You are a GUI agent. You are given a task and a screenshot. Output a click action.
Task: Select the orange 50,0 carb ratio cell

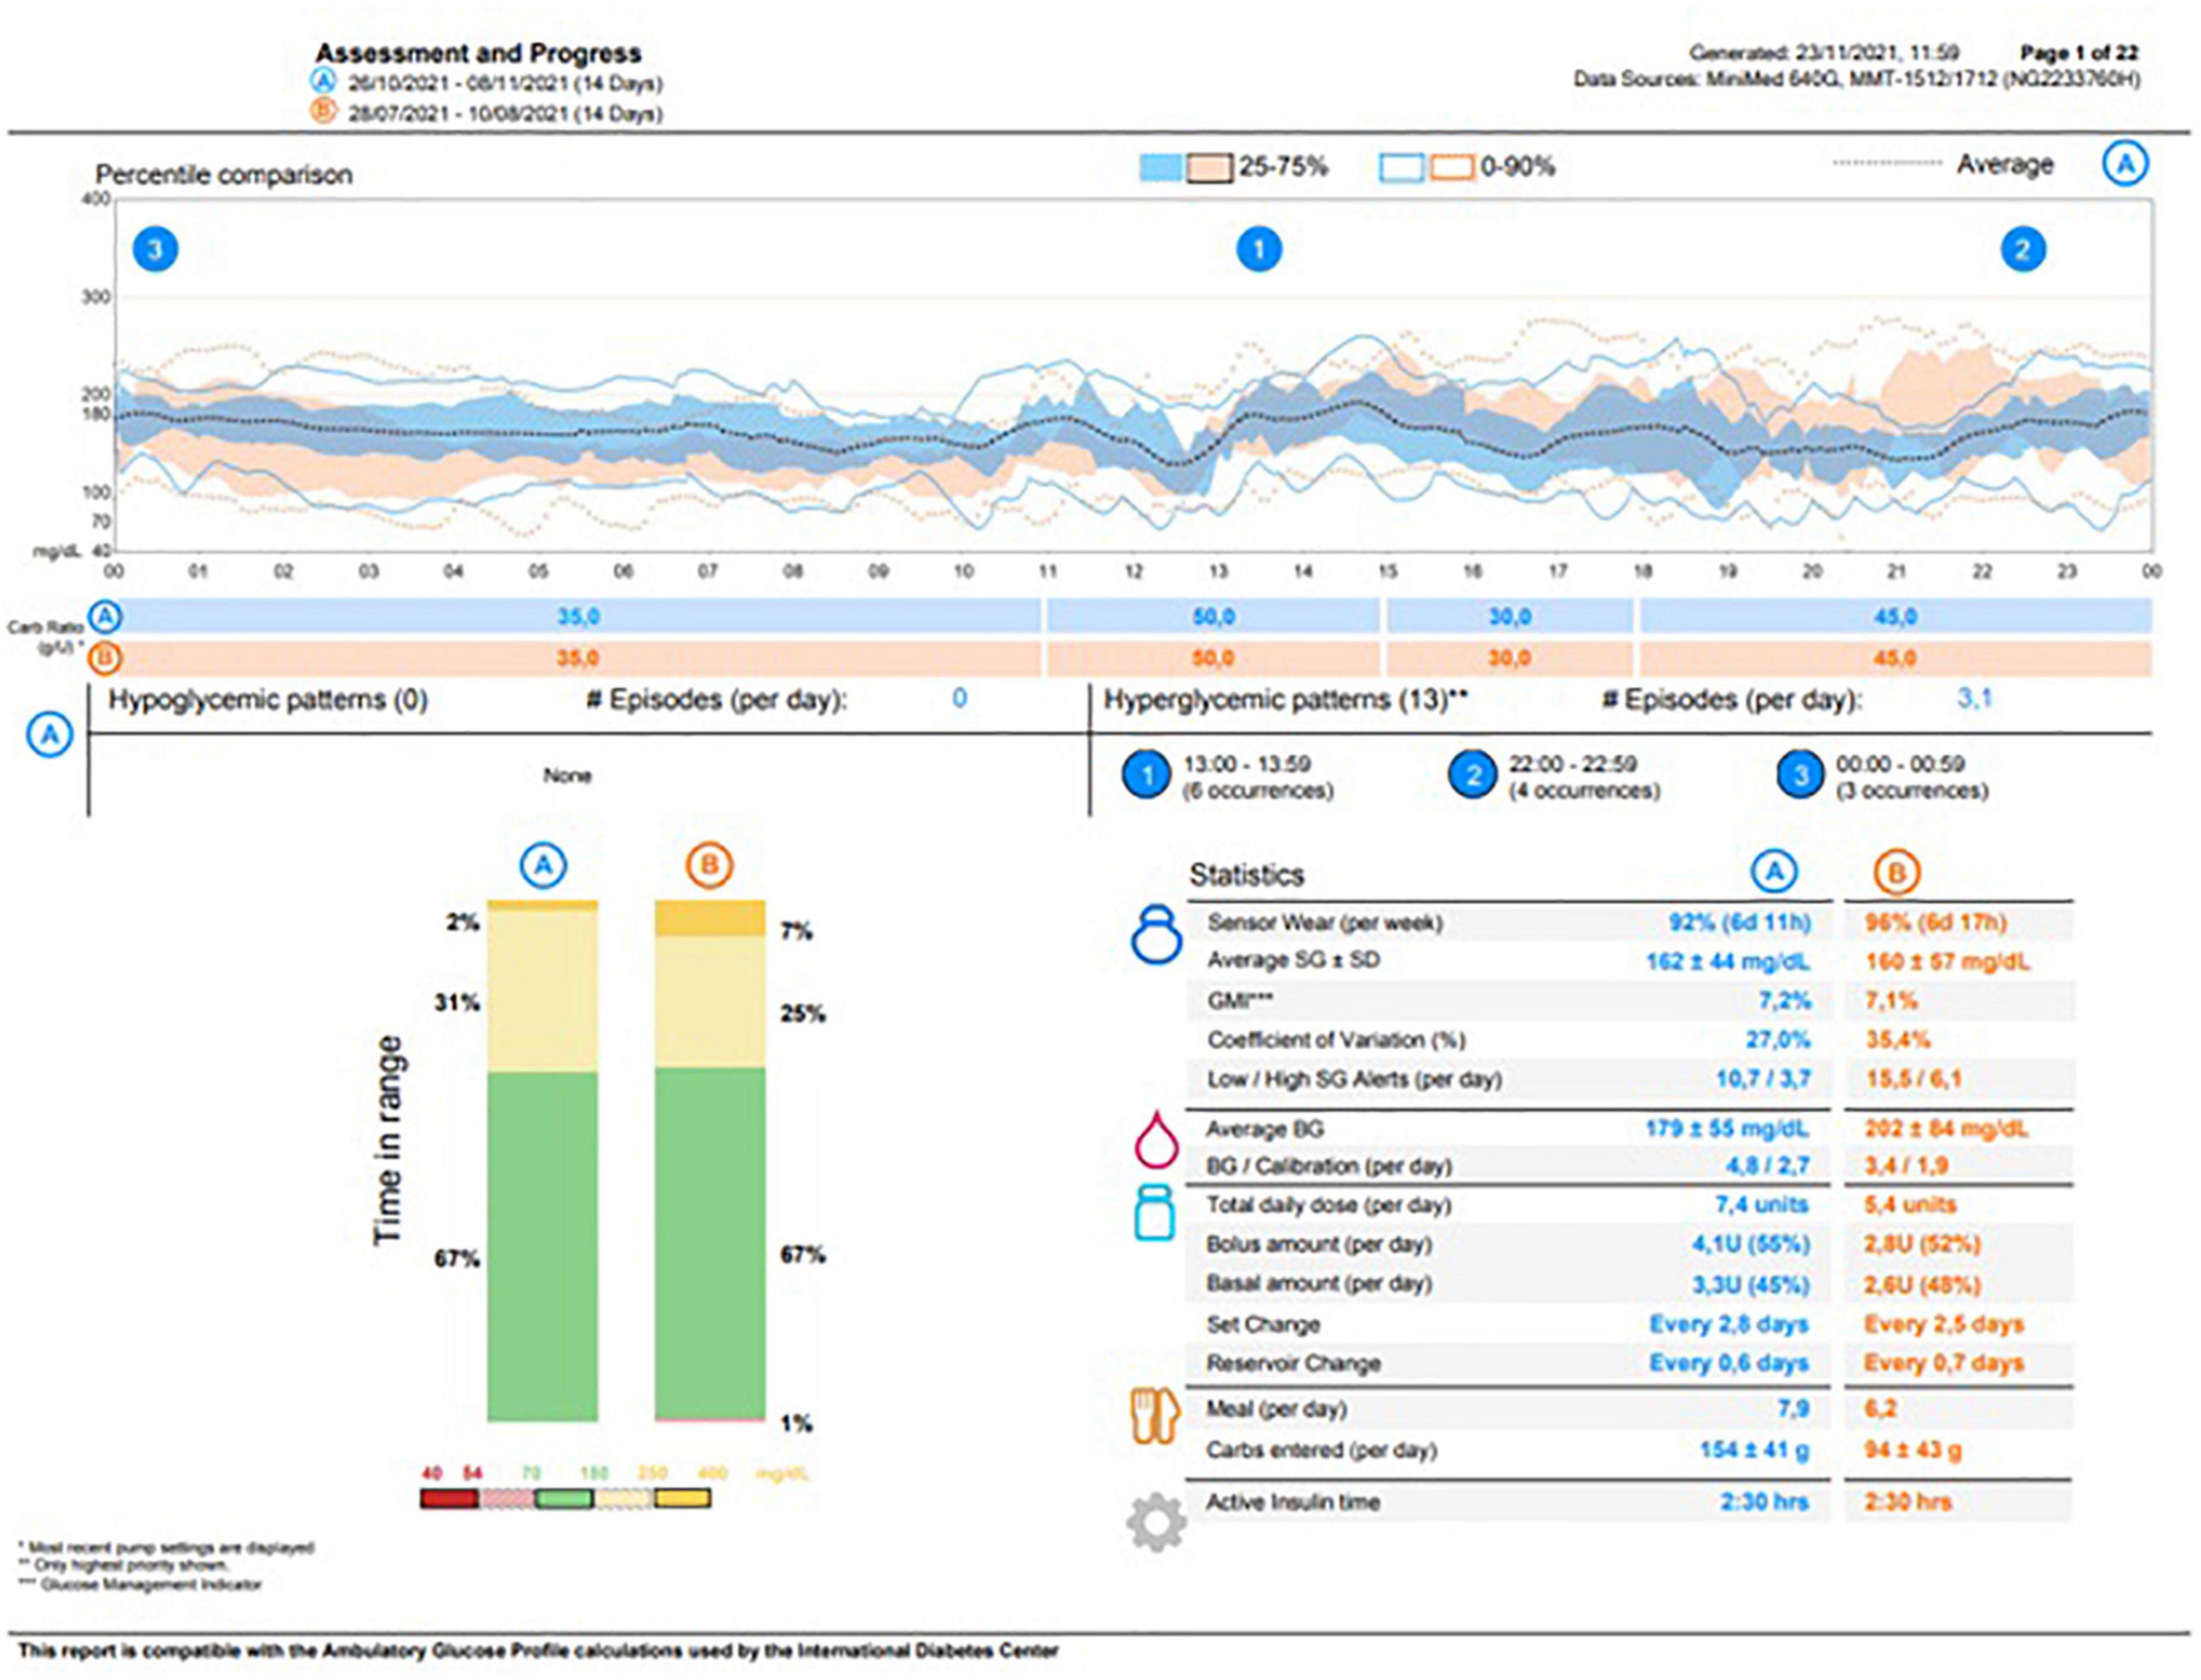coord(1213,658)
